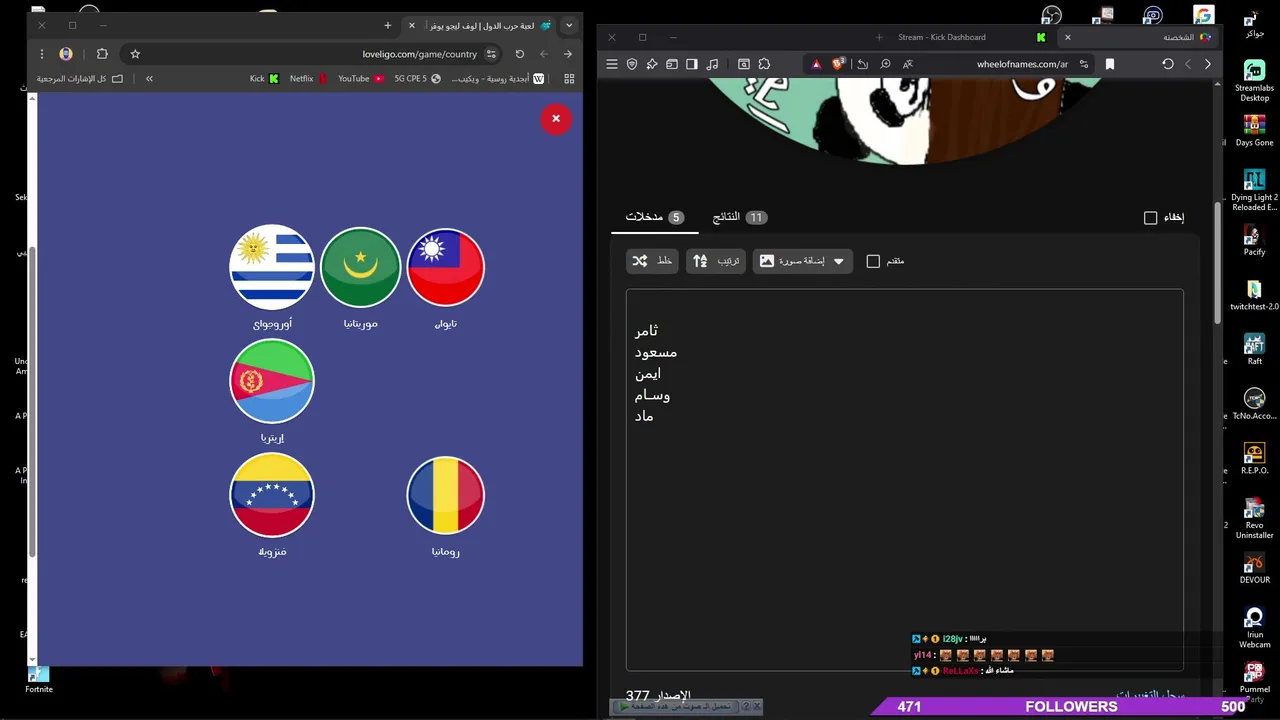This screenshot has width=1280, height=720.
Task: Click translate page icon in Brave
Action: 908,64
